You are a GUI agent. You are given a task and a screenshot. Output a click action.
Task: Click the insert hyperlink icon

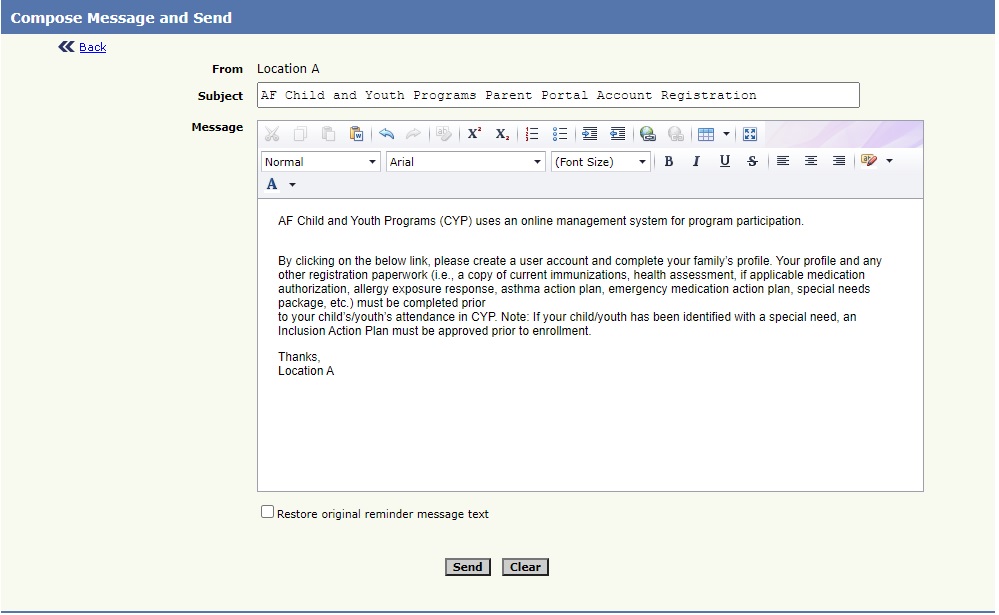[x=647, y=134]
